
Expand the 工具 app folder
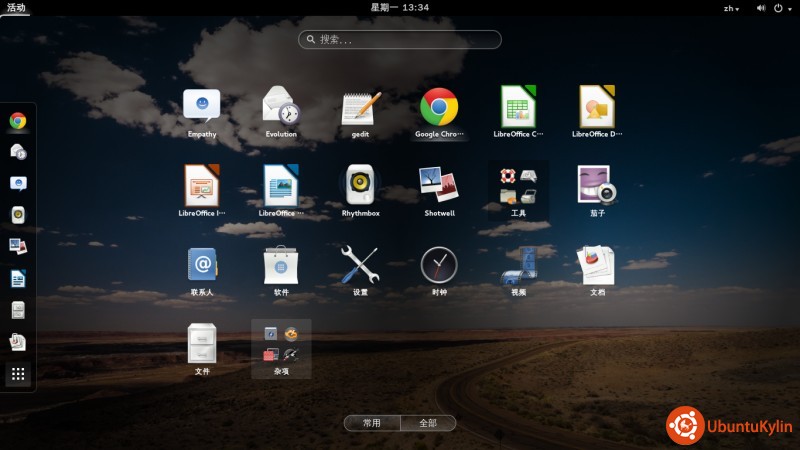pyautogui.click(x=518, y=187)
